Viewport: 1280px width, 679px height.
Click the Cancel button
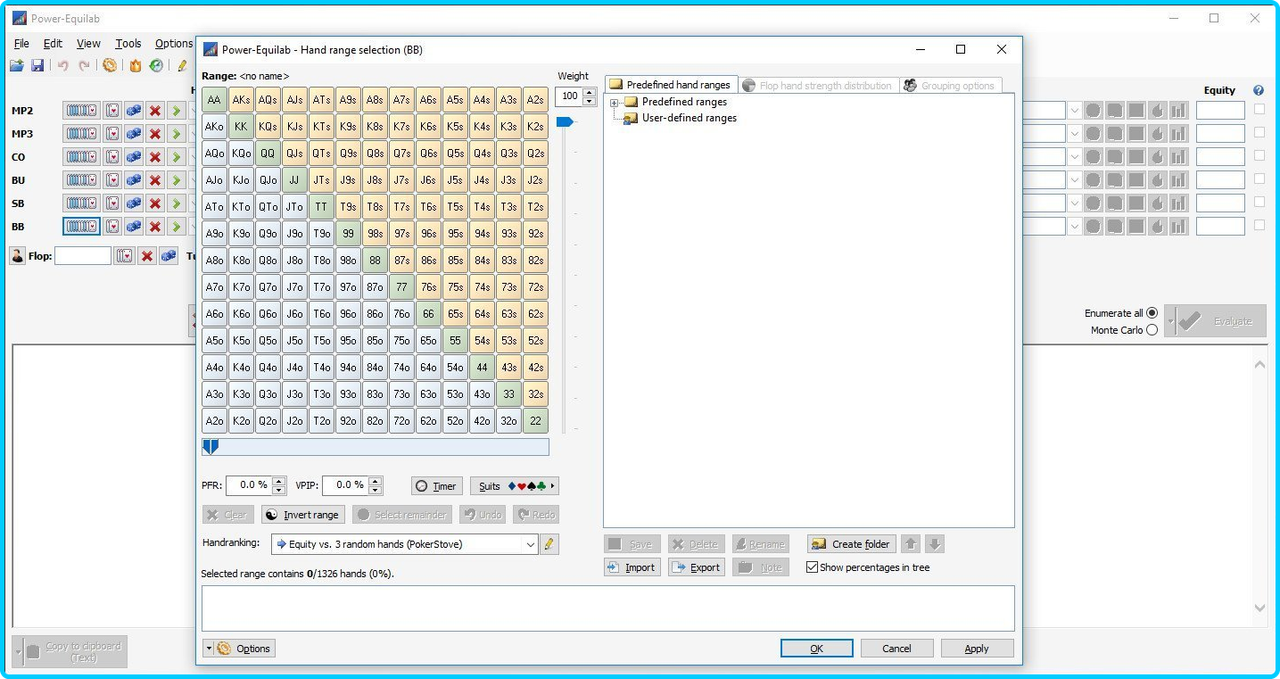897,648
